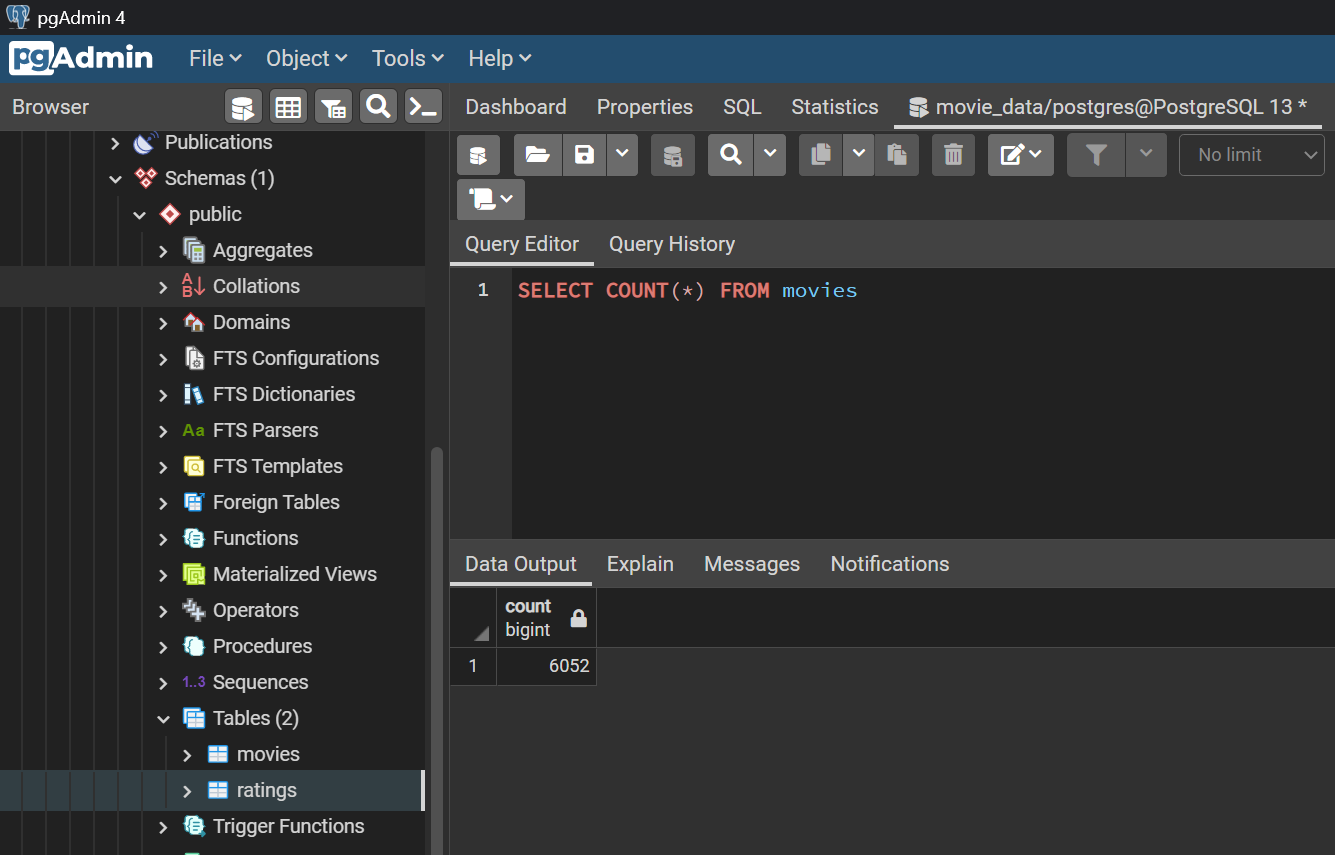
Task: Click the result cell showing 6052
Action: pos(546,666)
